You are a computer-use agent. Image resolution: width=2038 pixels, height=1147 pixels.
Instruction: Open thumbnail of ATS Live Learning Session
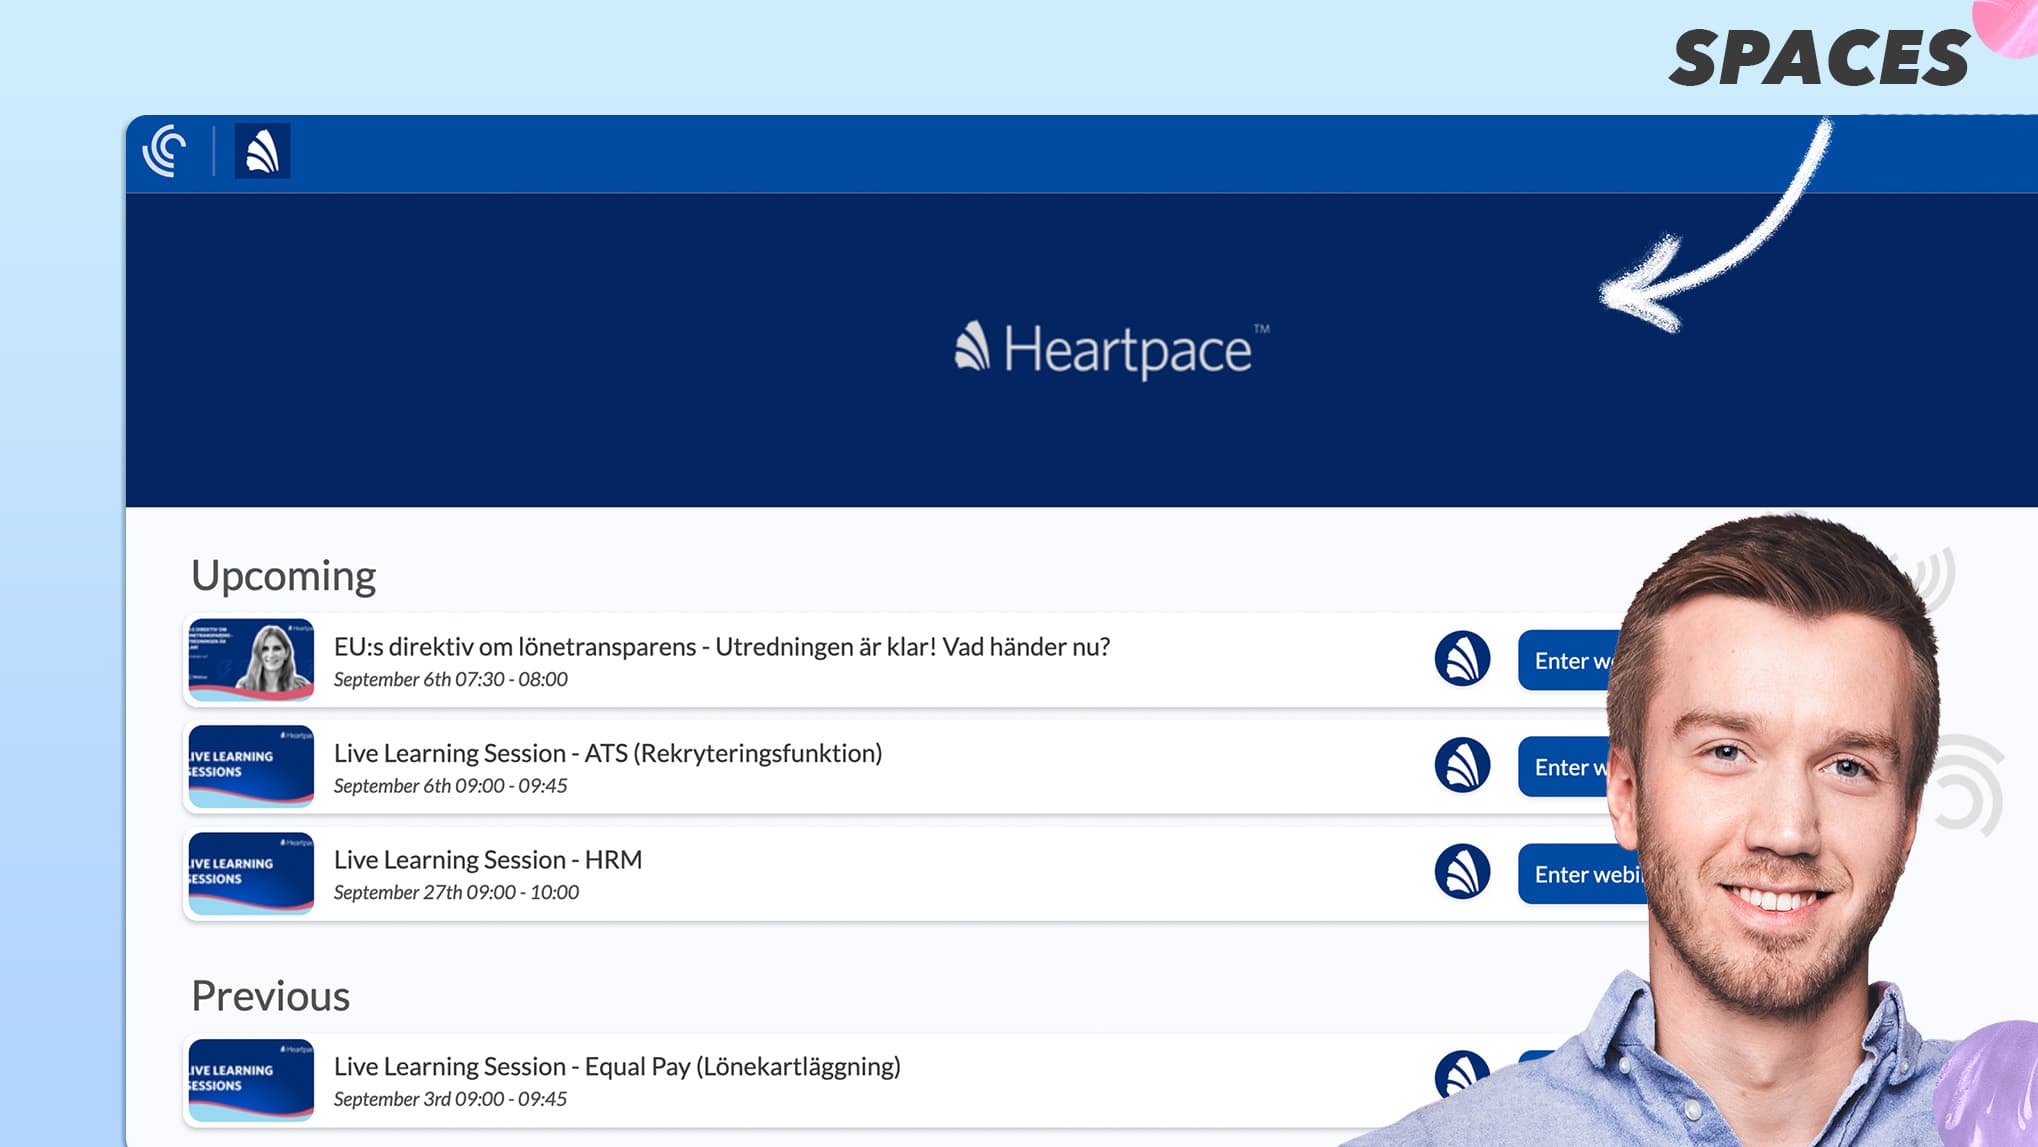(251, 766)
